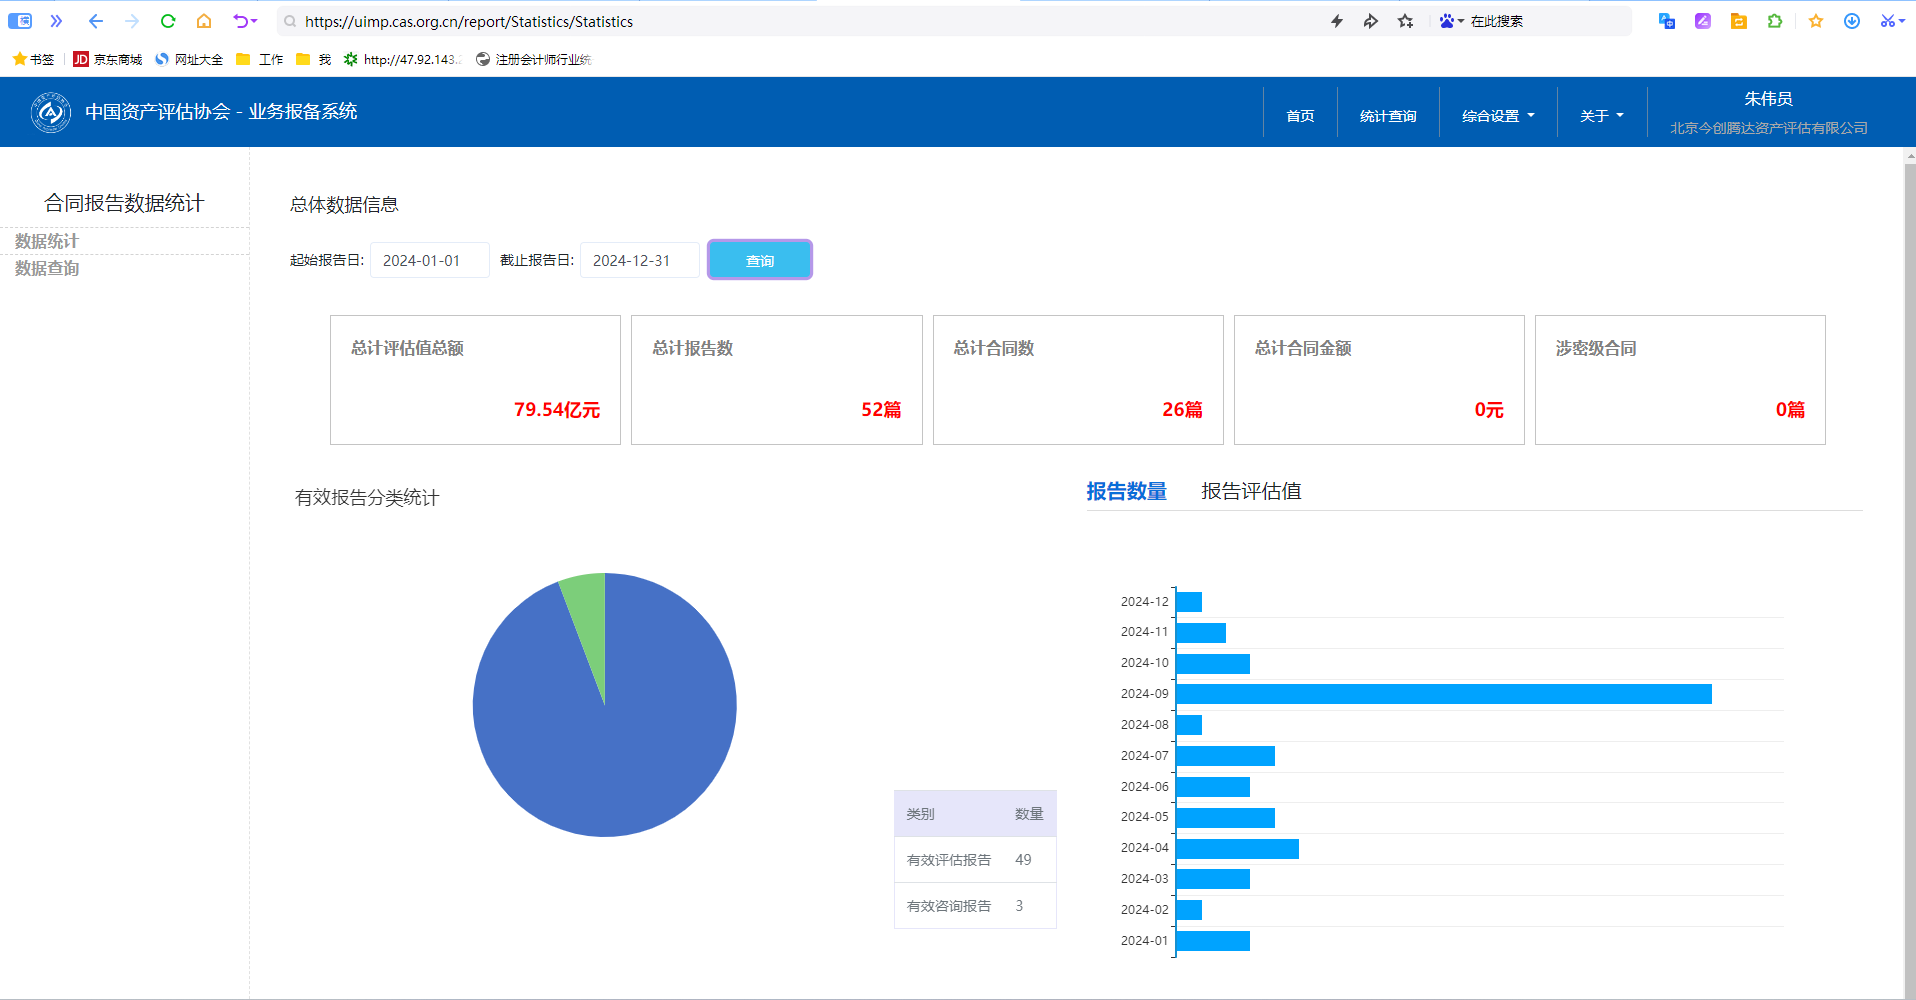Click the 2024-09 bar in the chart
The width and height of the screenshot is (1916, 1000).
(1443, 694)
